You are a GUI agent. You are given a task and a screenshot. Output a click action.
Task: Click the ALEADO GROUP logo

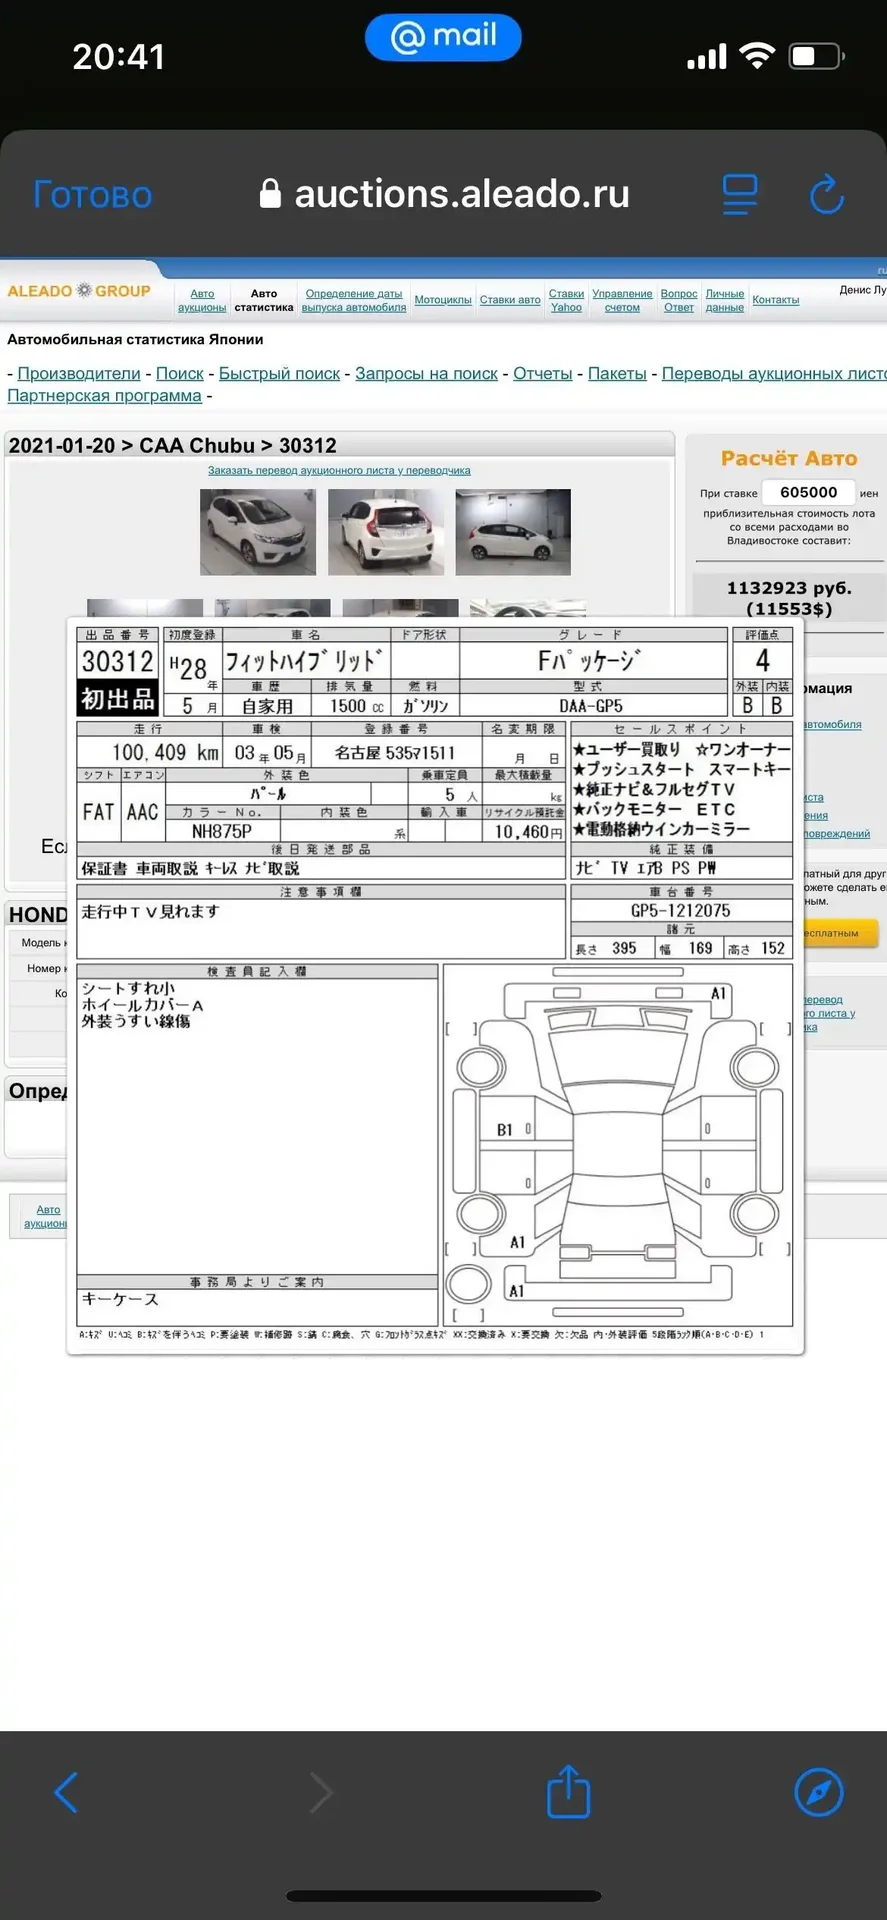pyautogui.click(x=79, y=291)
